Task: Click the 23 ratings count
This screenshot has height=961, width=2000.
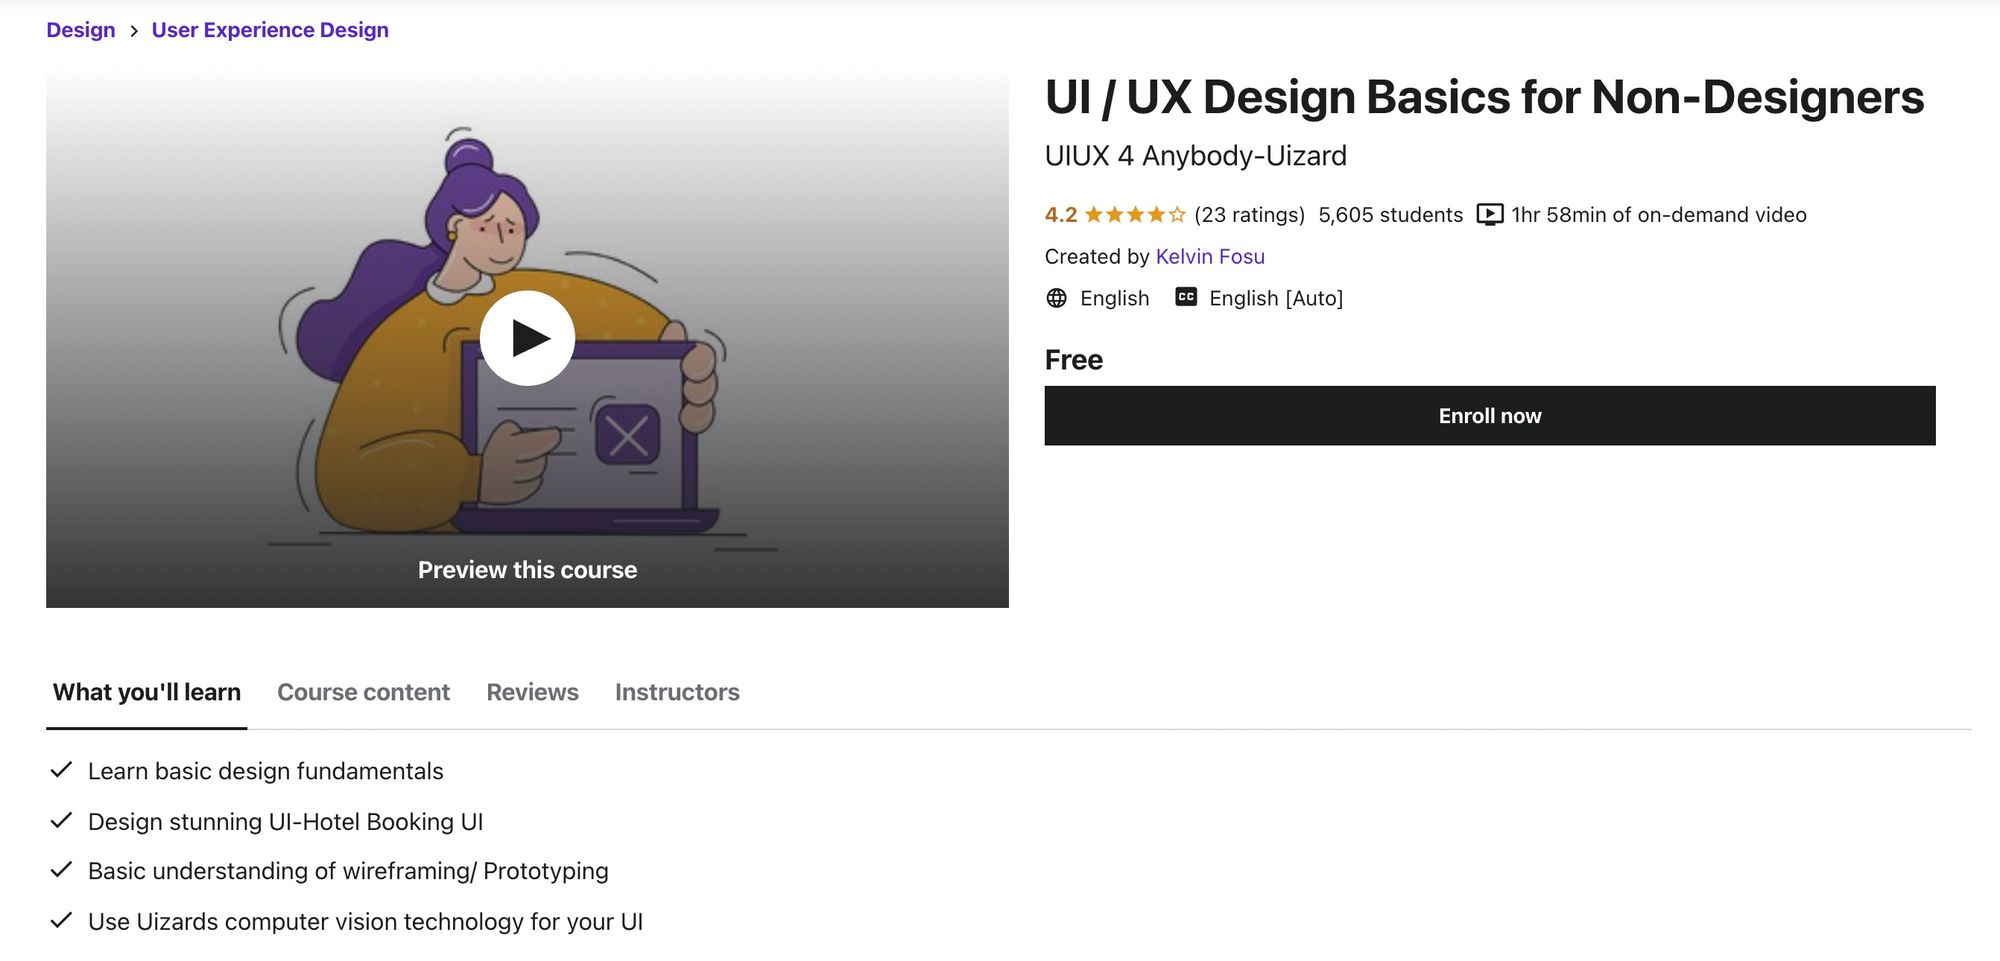Action: pos(1248,214)
